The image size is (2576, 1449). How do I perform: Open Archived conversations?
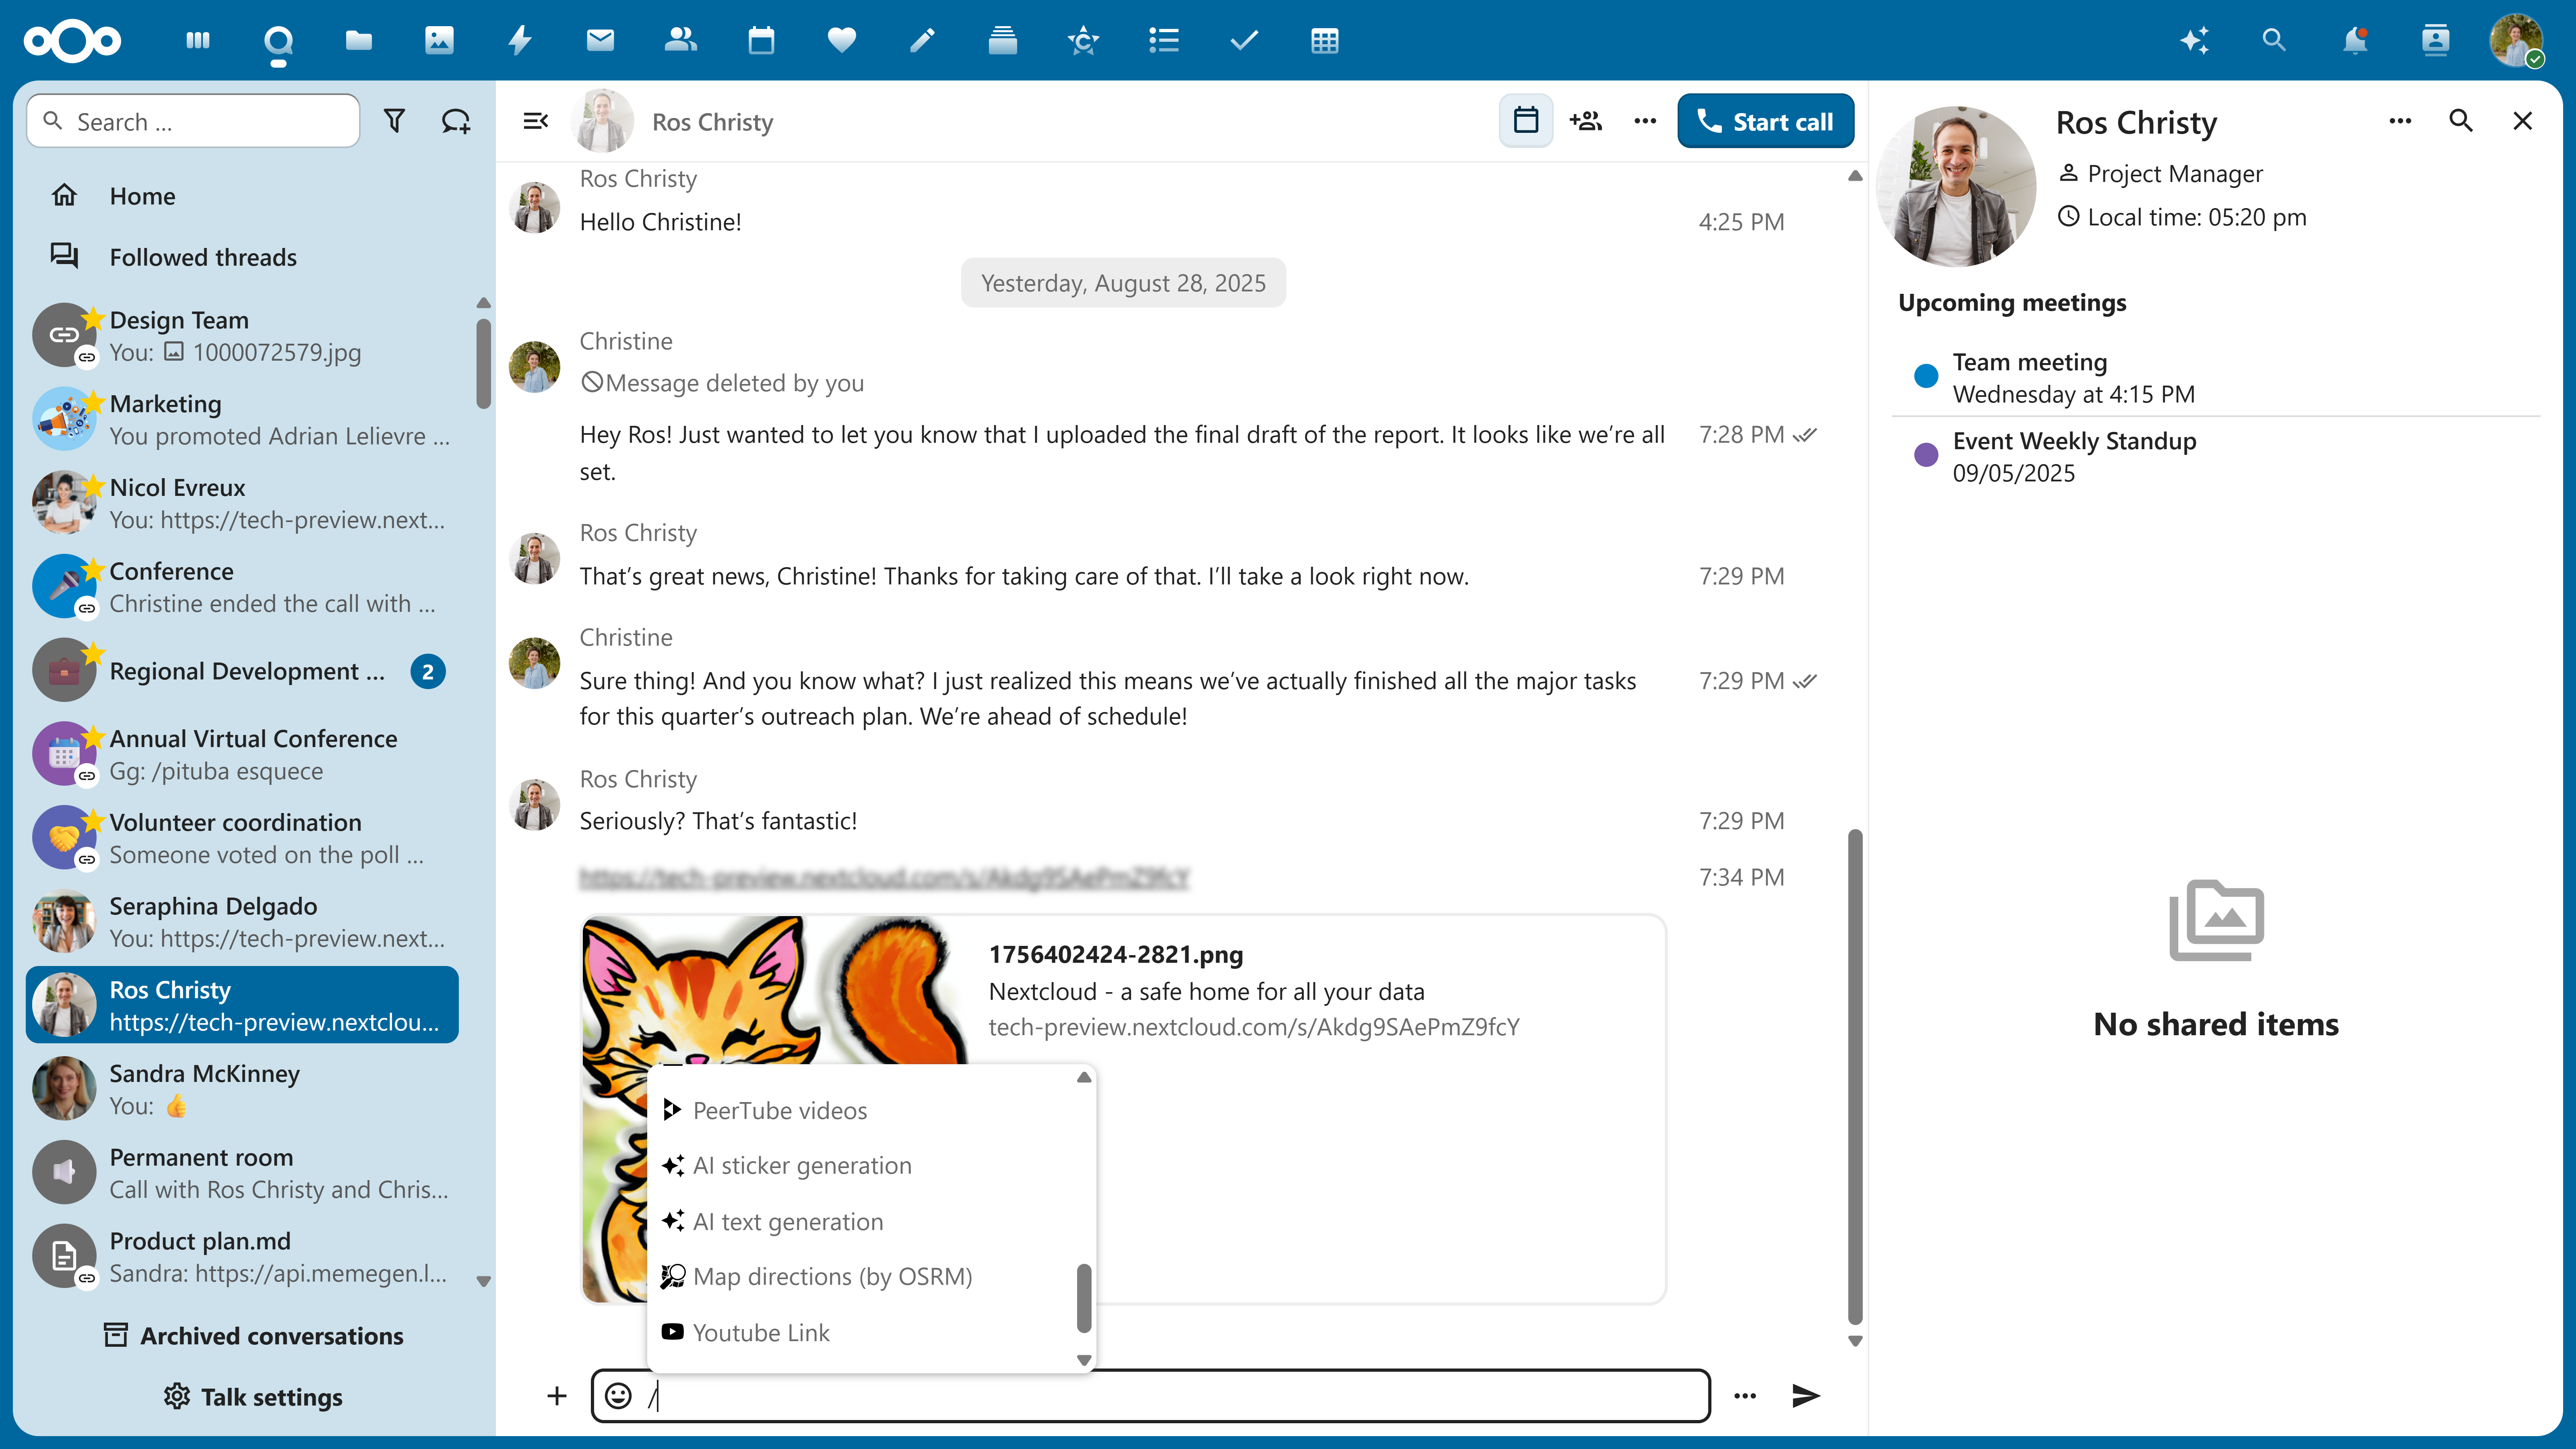click(x=253, y=1336)
